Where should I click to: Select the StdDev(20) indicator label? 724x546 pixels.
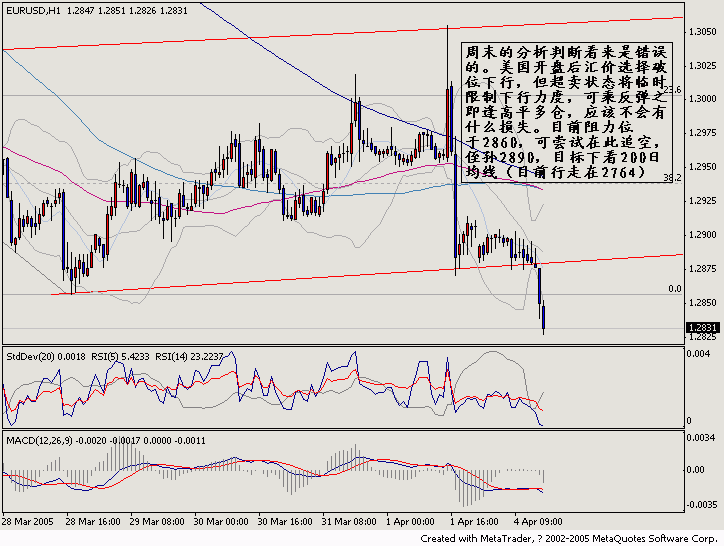46,357
